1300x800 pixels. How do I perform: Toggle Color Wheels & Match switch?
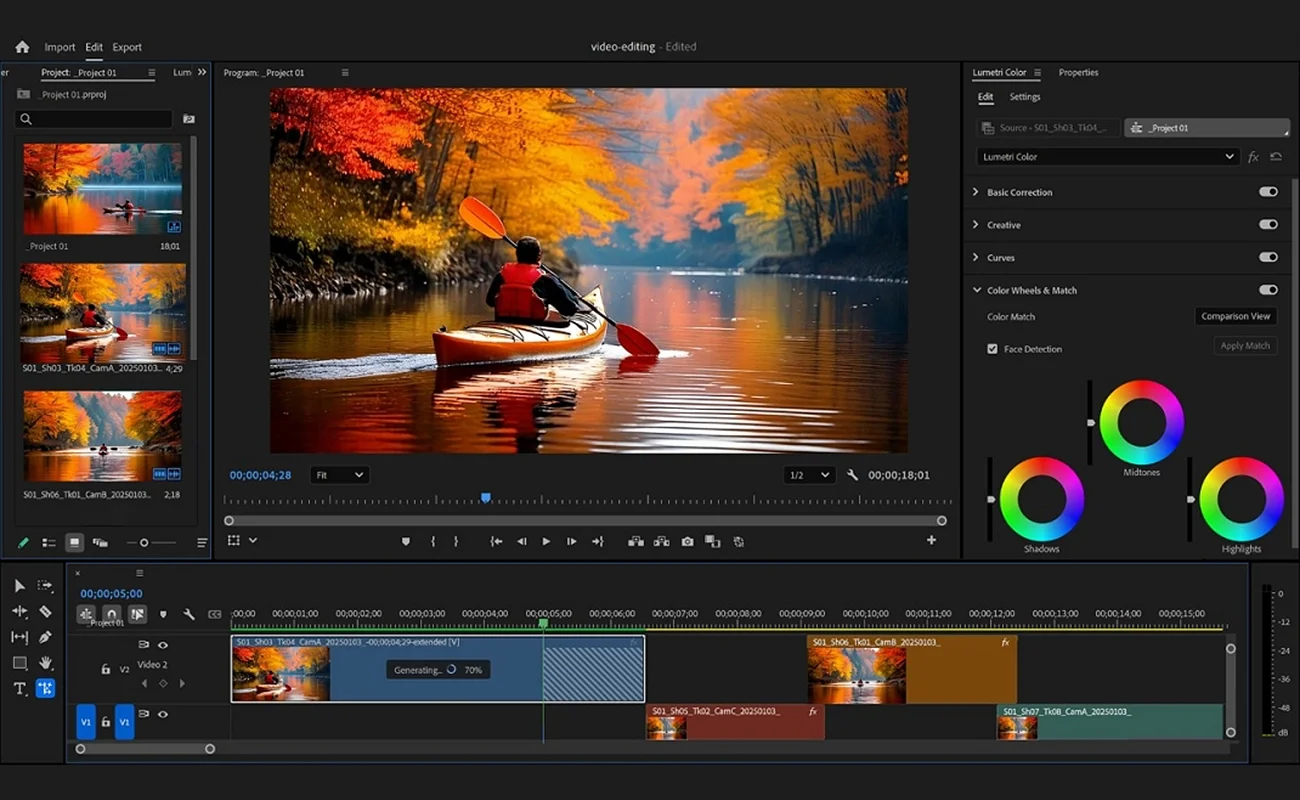tap(1268, 290)
